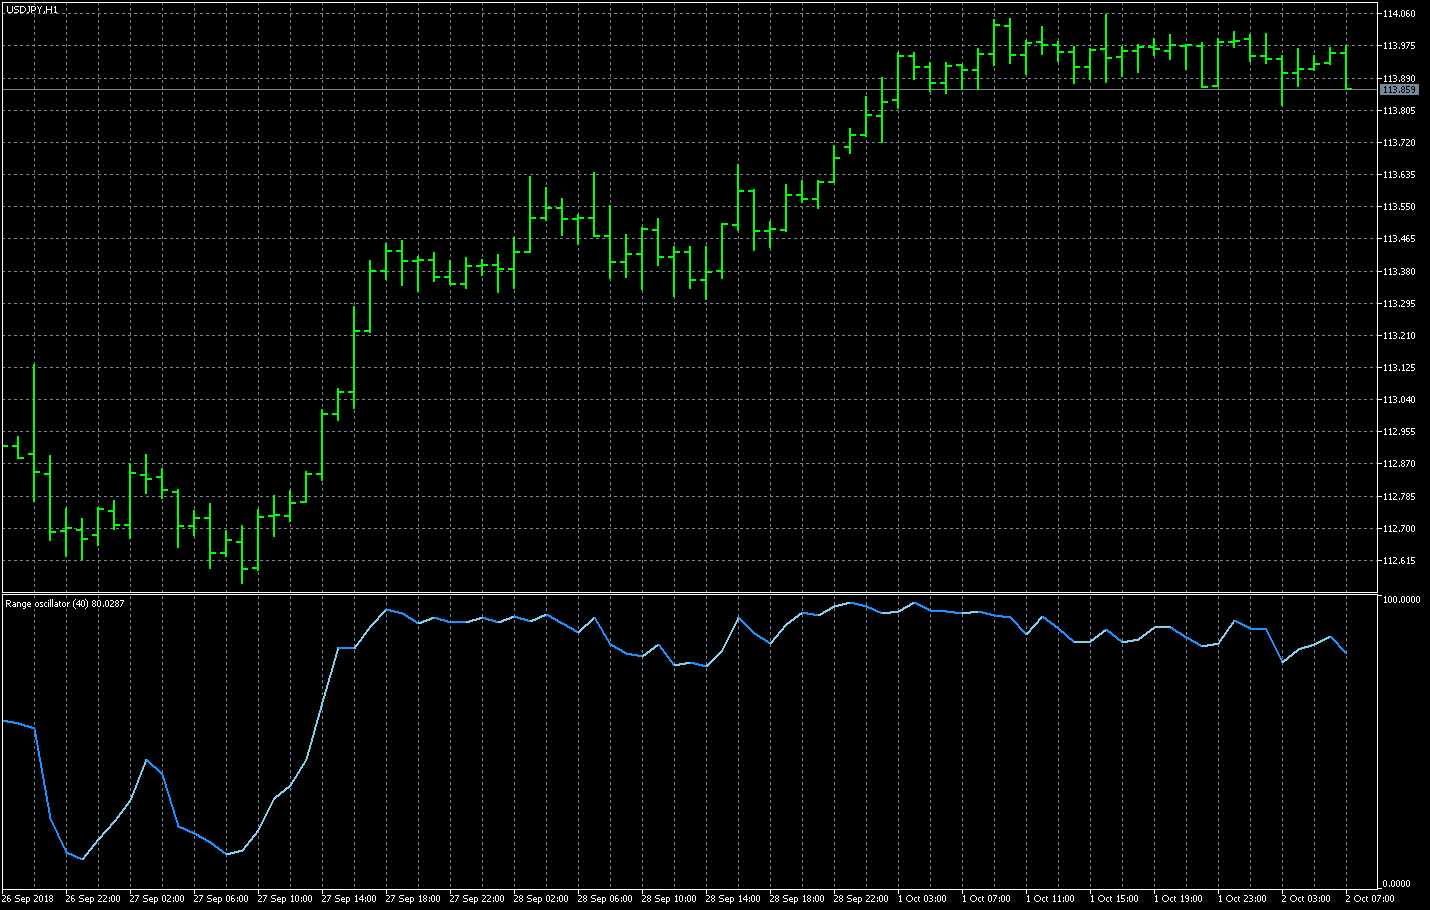Select the 28 Sep 22:00 time label

pyautogui.click(x=861, y=899)
